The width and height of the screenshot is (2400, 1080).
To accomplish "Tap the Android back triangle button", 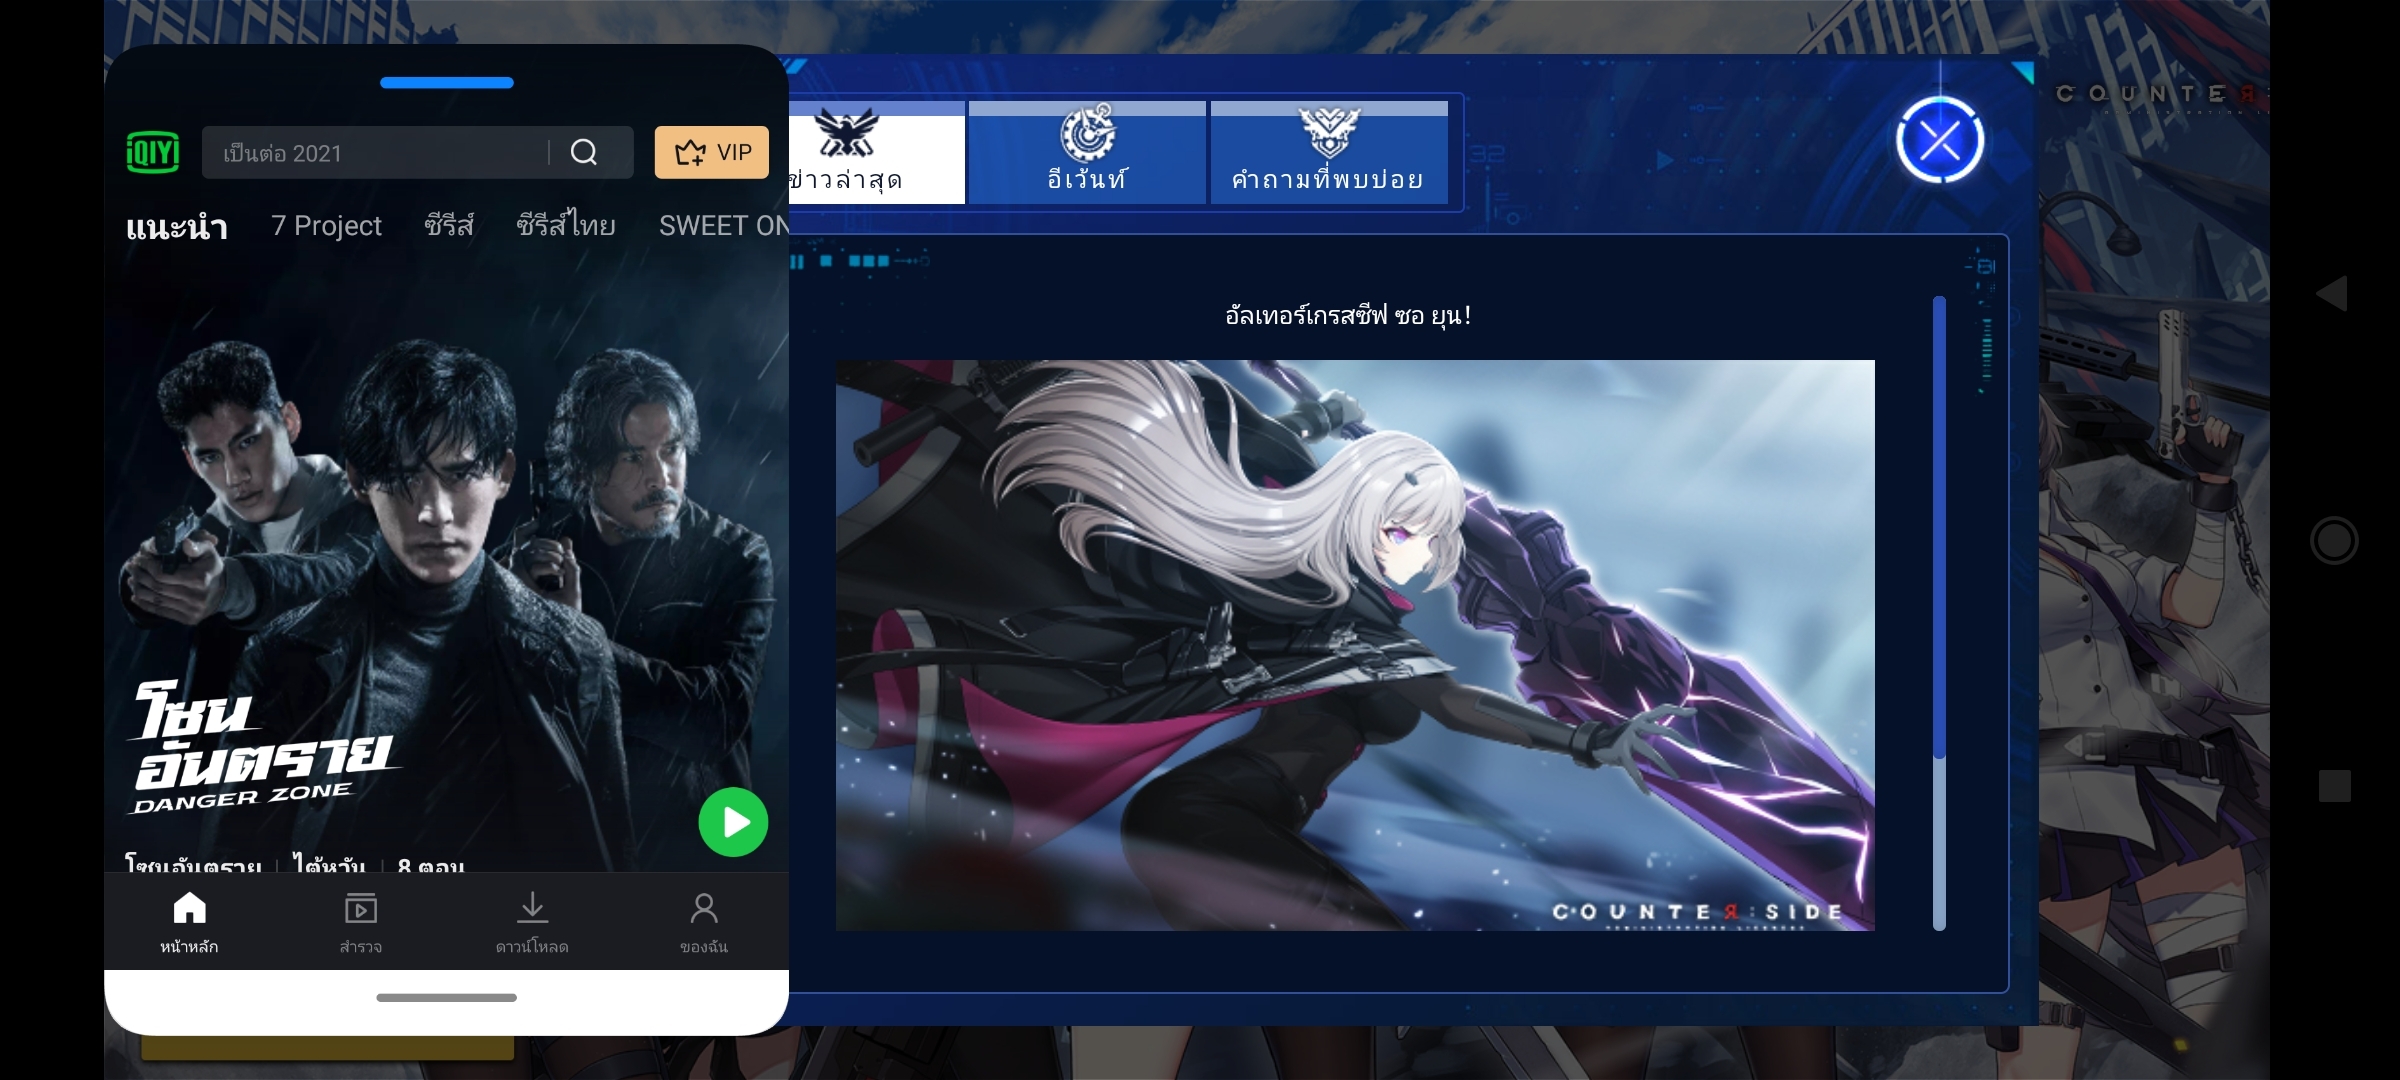I will pos(2332,293).
